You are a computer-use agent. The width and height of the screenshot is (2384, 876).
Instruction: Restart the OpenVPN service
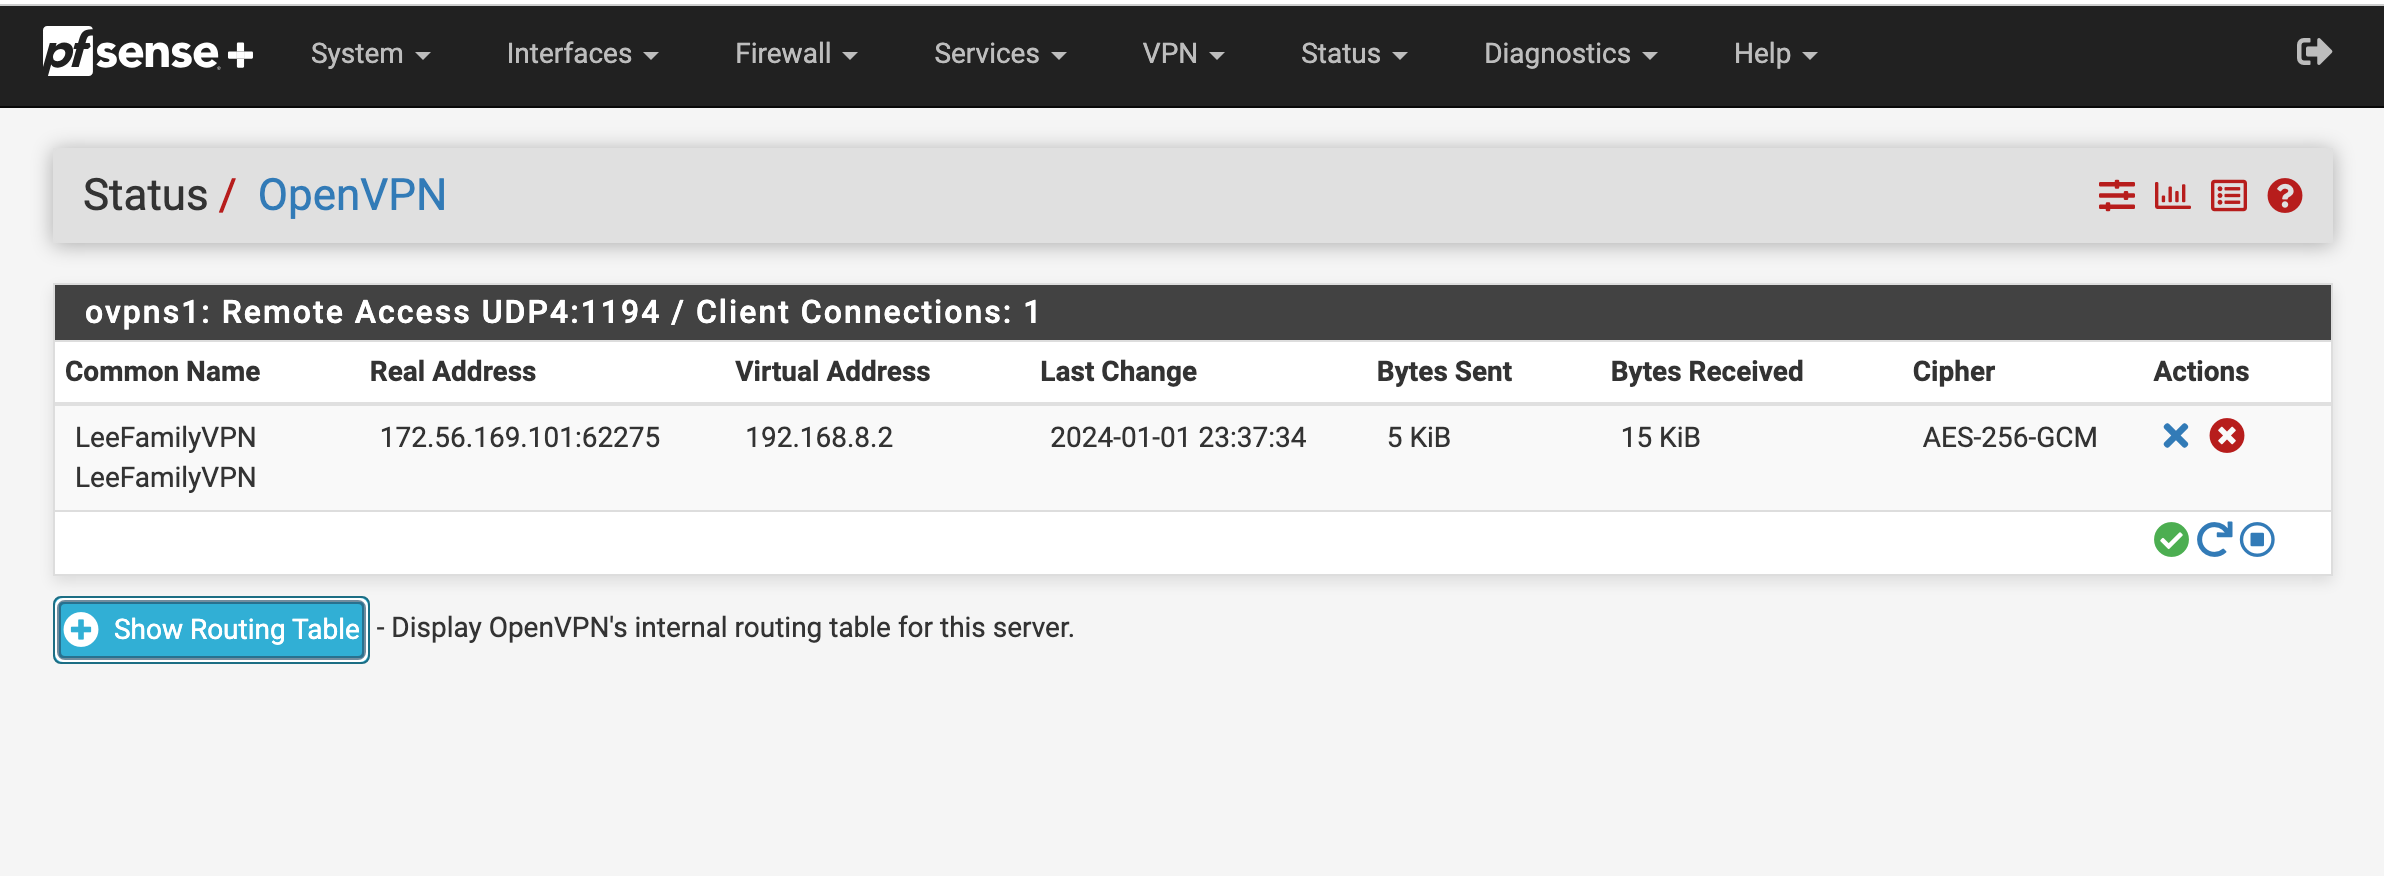pos(2214,540)
